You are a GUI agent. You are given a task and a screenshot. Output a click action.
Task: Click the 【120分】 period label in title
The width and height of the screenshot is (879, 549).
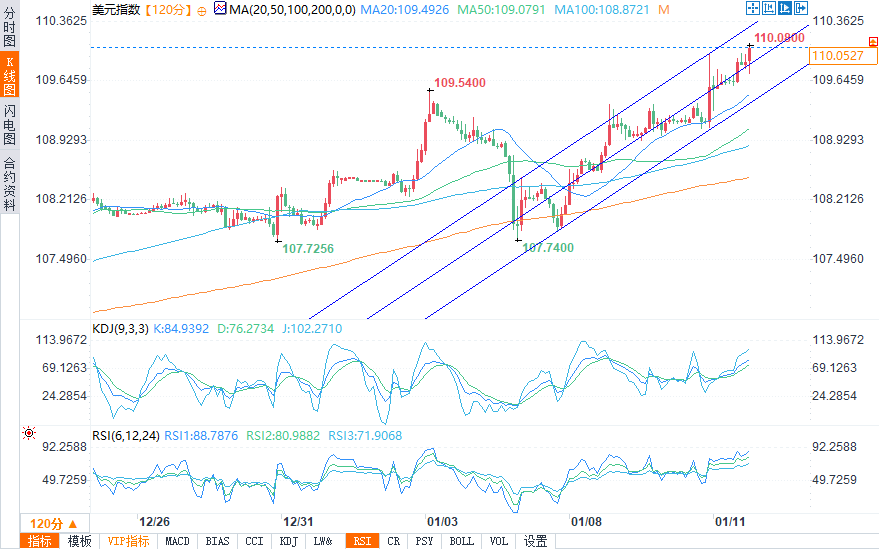point(167,10)
